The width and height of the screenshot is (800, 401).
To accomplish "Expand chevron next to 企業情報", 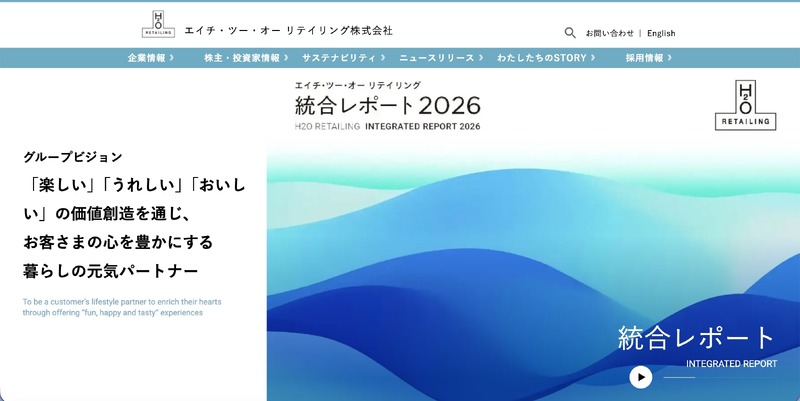I will coord(171,58).
